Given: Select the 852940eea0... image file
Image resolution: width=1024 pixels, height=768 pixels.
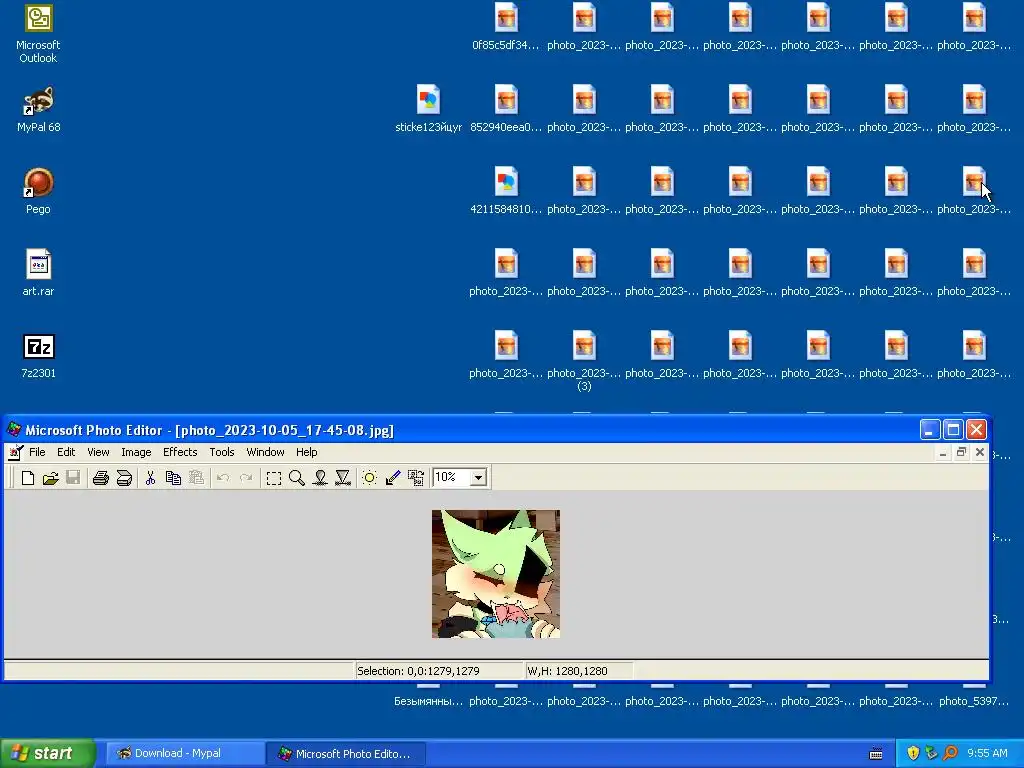Looking at the screenshot, I should tap(506, 110).
